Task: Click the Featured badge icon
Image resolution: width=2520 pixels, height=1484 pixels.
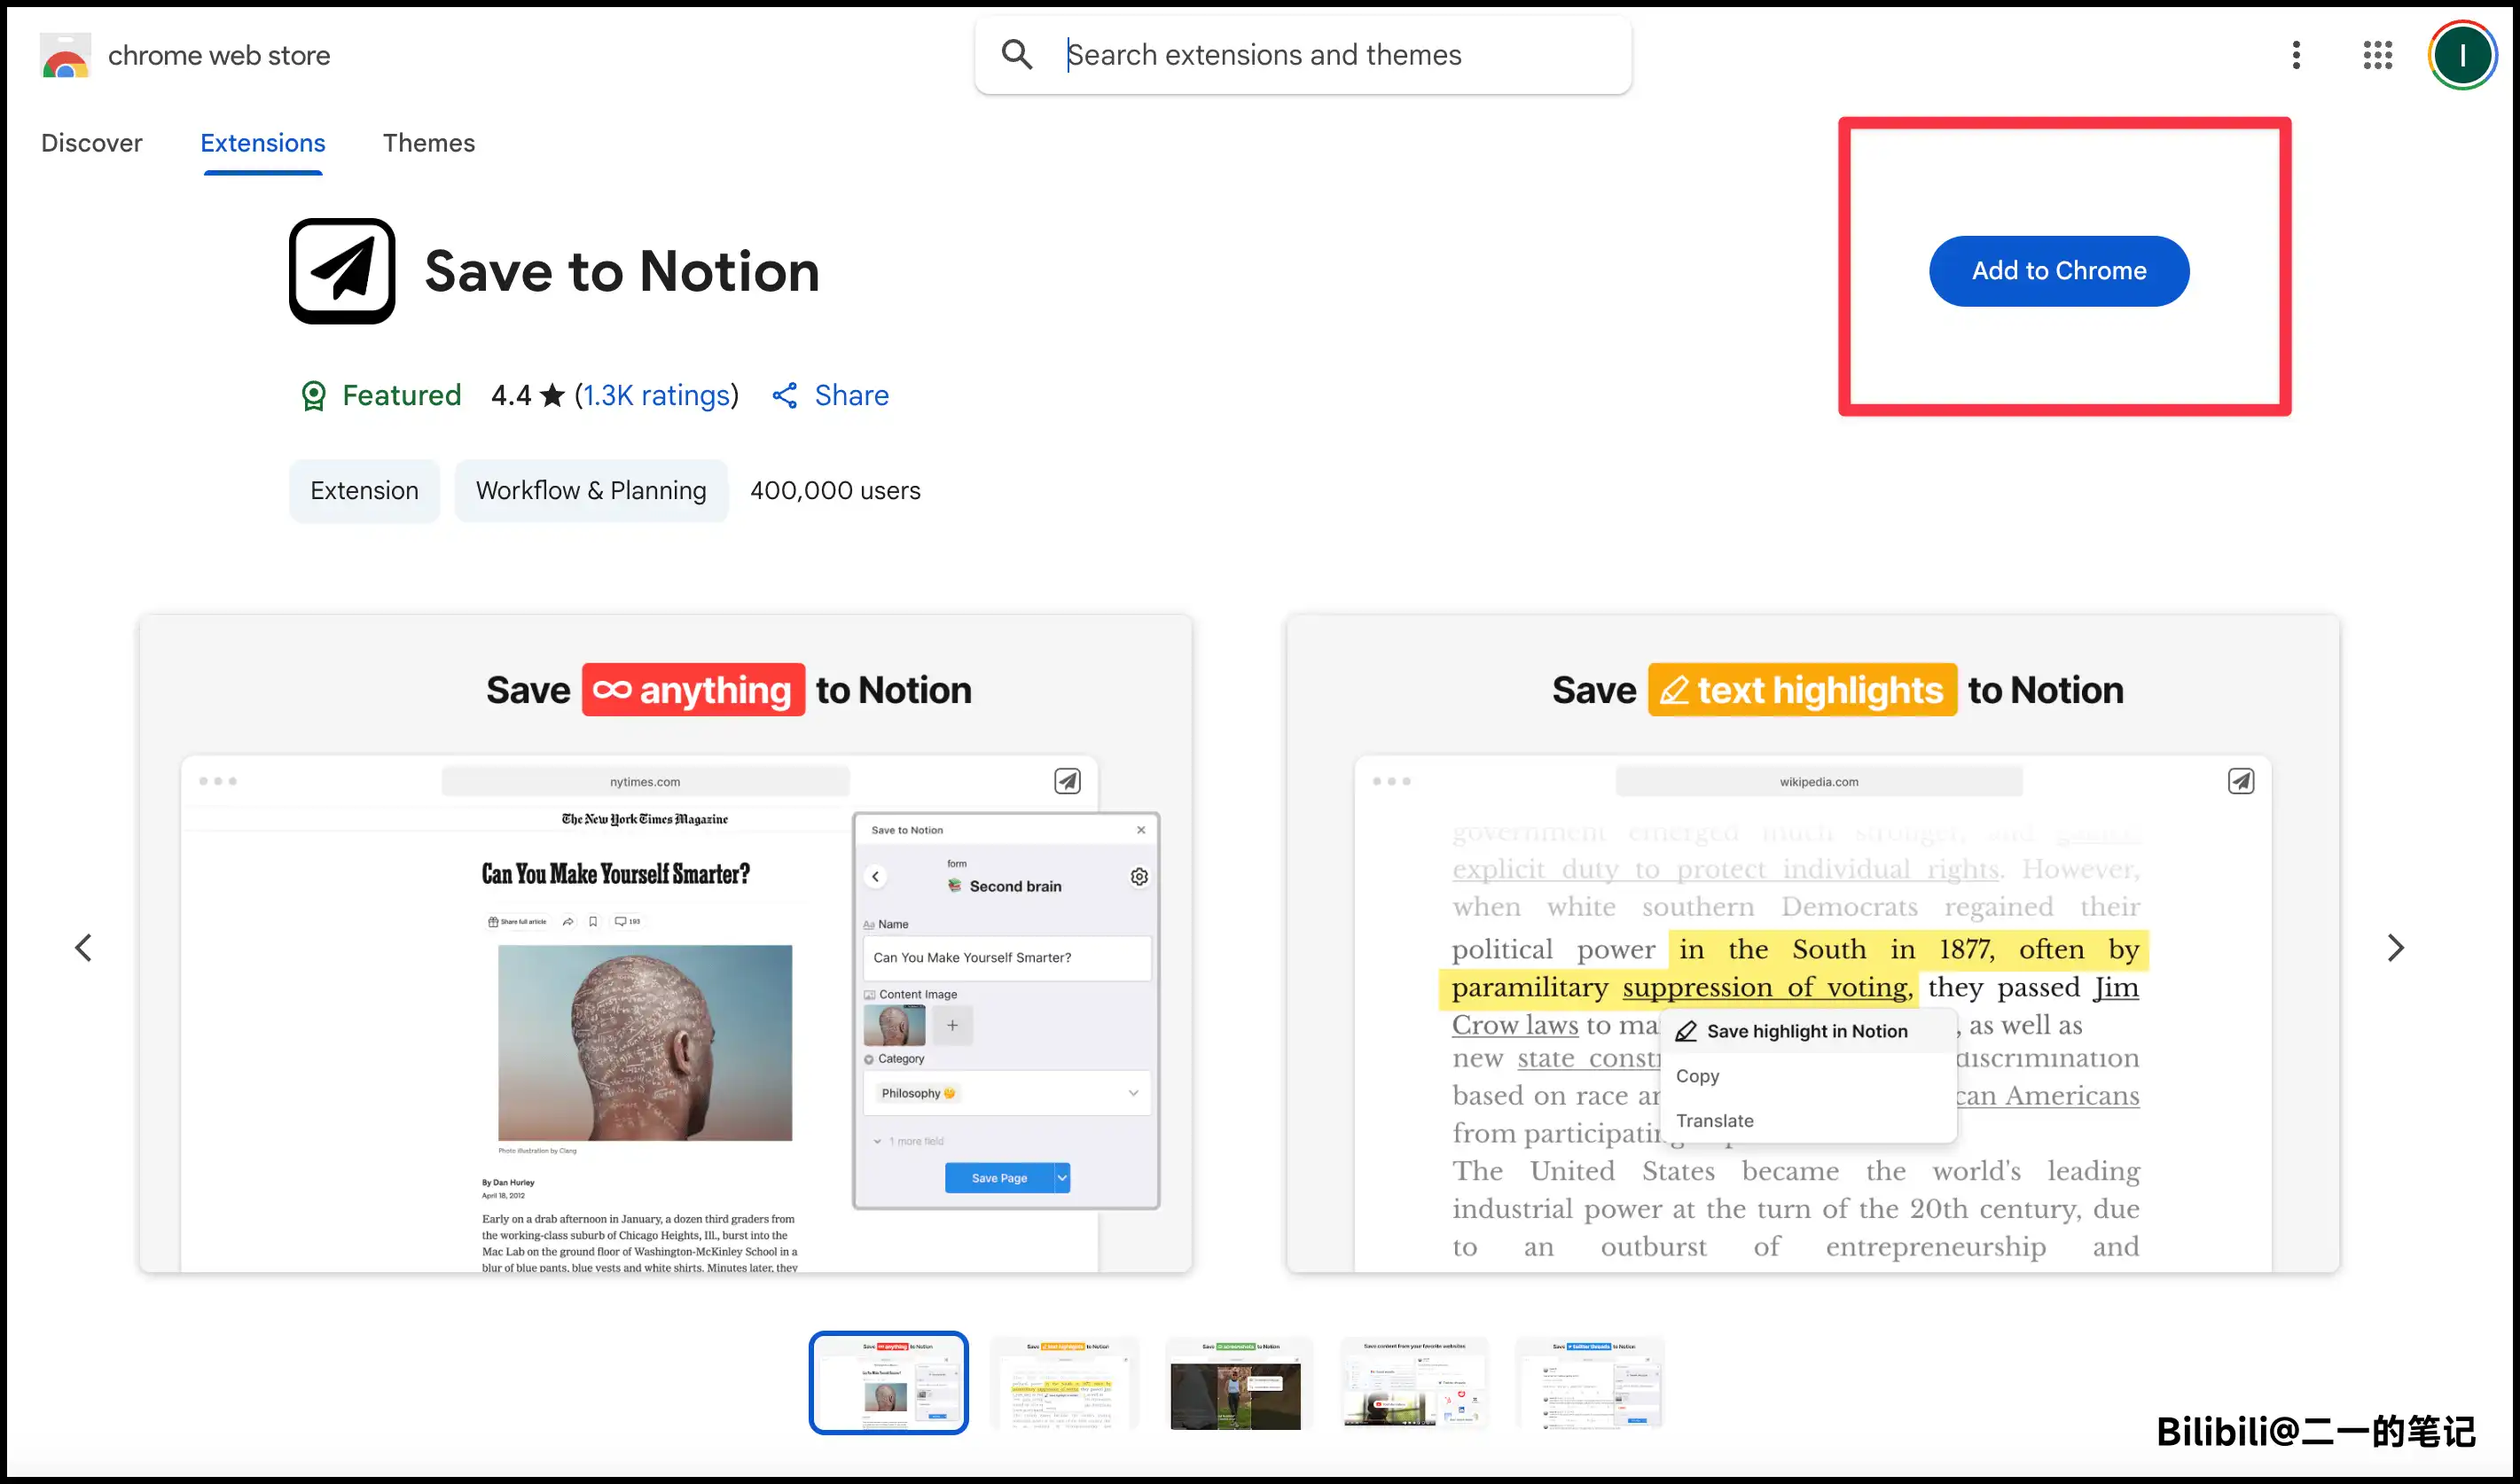Action: coord(313,395)
